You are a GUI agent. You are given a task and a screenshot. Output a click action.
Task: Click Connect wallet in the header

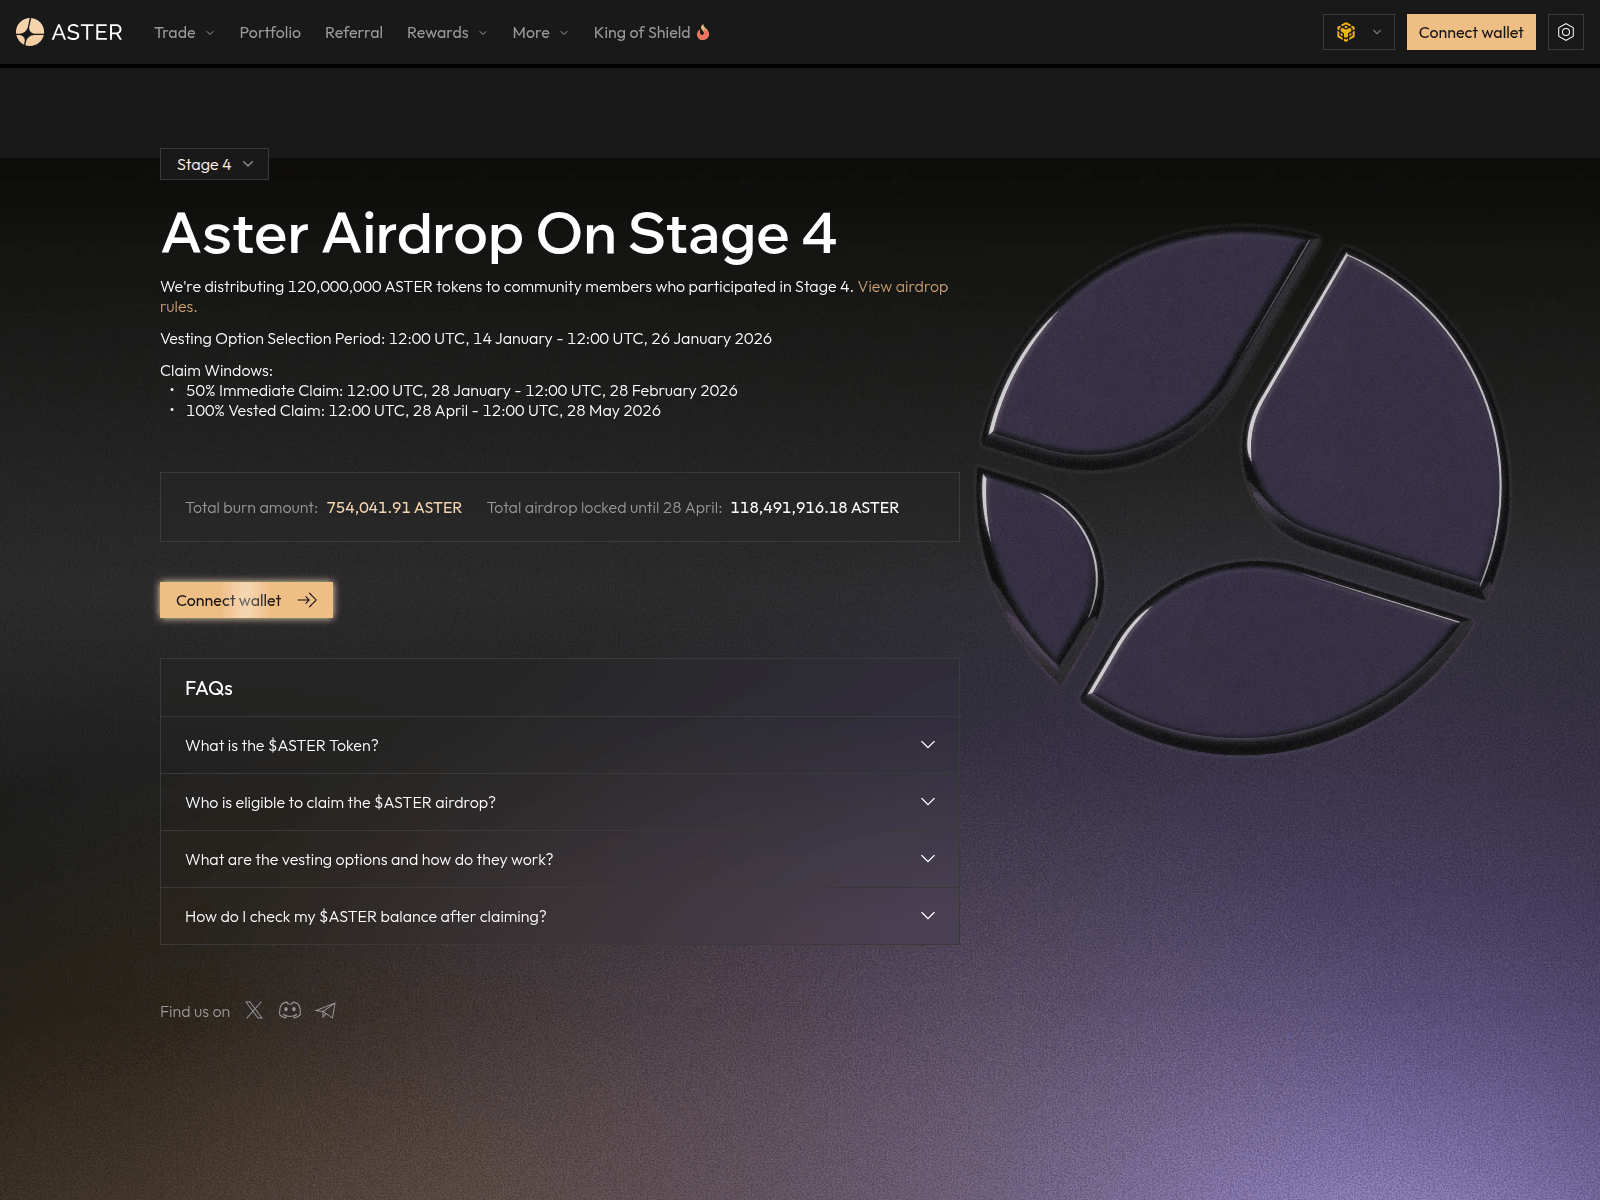coord(1471,32)
